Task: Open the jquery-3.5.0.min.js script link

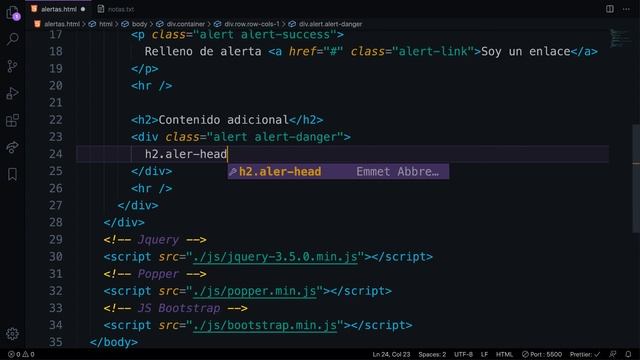Action: coord(275,257)
